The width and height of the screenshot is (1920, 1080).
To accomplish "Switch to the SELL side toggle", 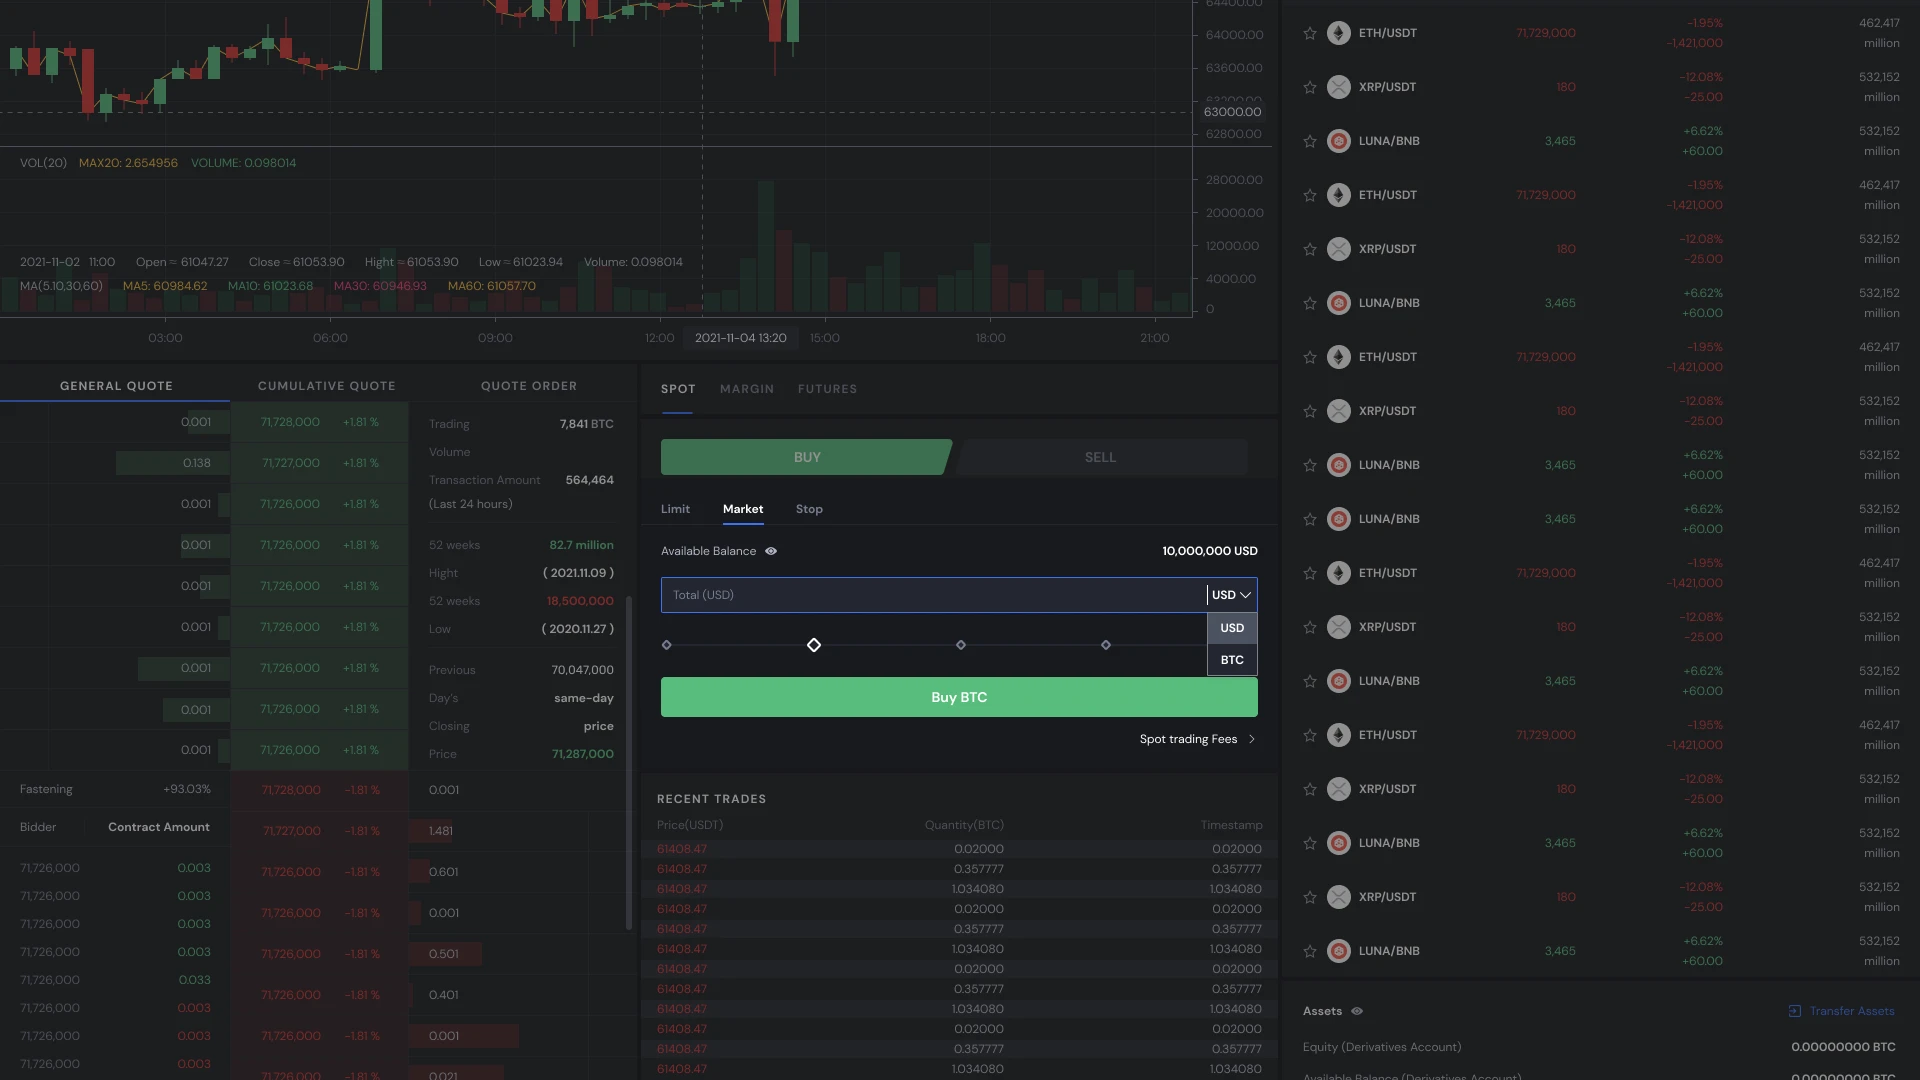I will coord(1100,457).
